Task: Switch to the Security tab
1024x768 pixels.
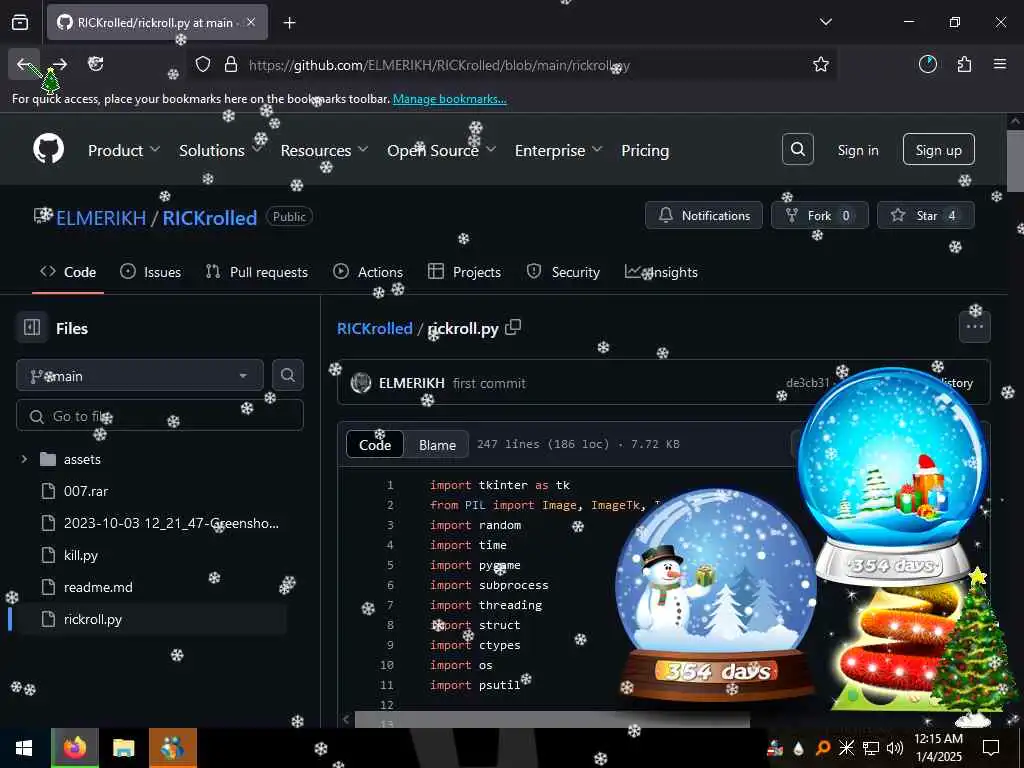Action: point(563,272)
